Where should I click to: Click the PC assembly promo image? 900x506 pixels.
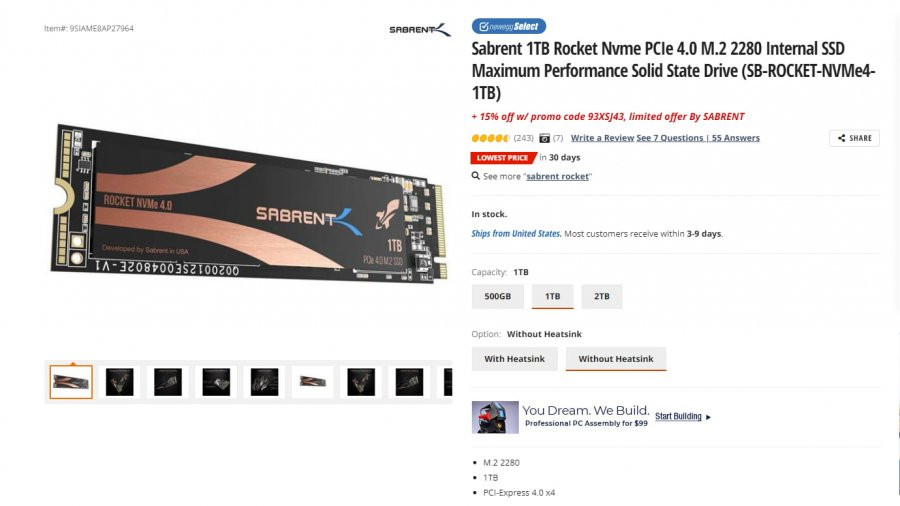pos(495,417)
